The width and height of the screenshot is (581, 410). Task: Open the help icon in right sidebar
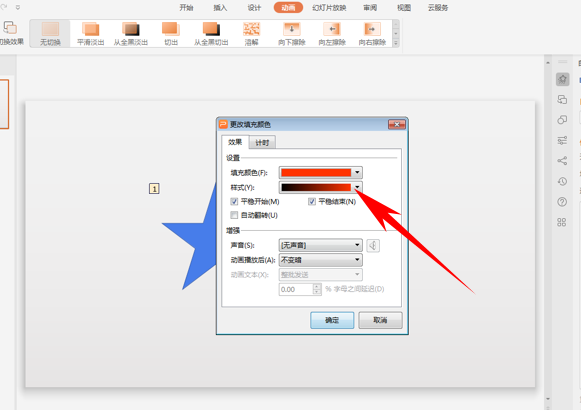562,202
